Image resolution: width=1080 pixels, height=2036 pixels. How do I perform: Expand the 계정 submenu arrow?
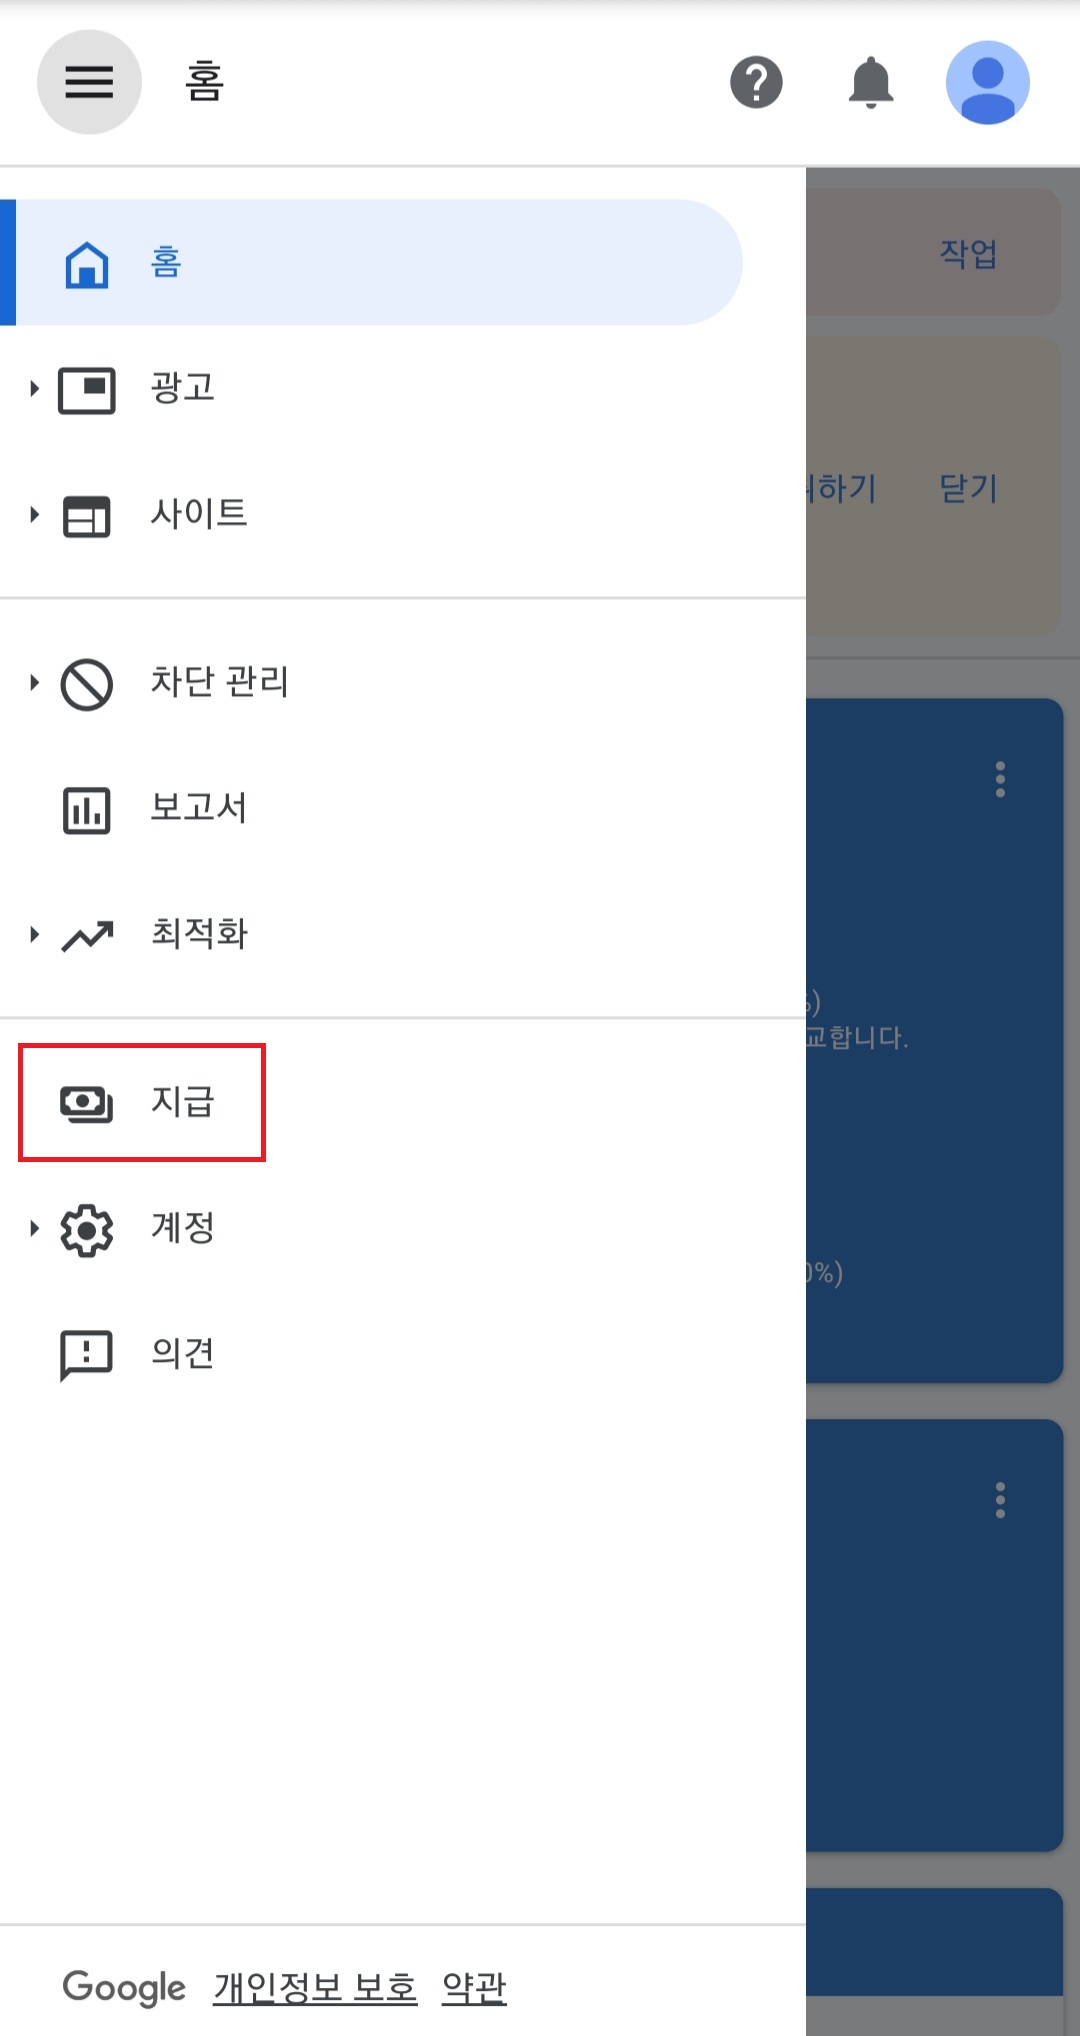34,1228
